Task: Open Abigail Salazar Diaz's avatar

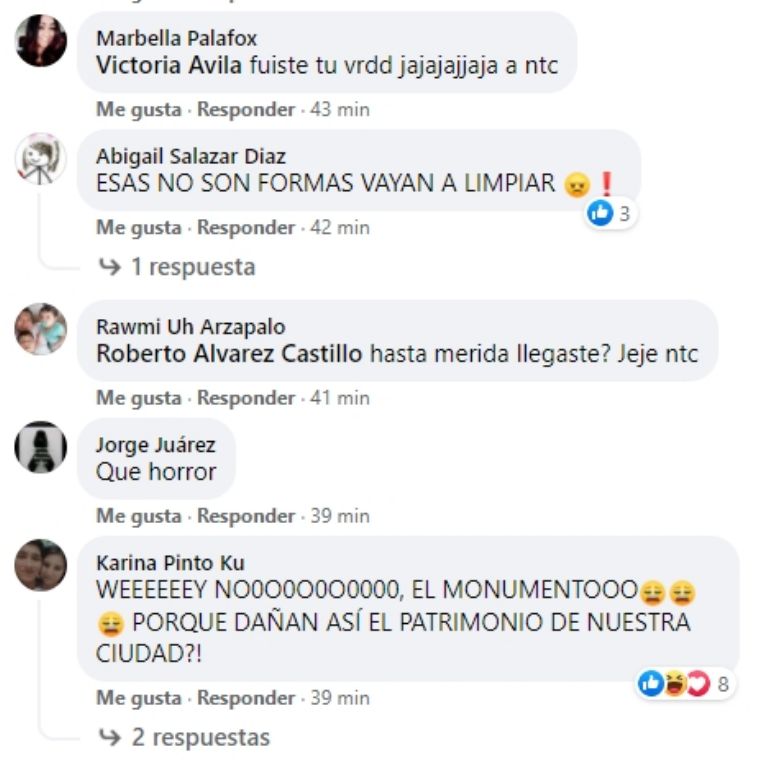Action: 41,159
